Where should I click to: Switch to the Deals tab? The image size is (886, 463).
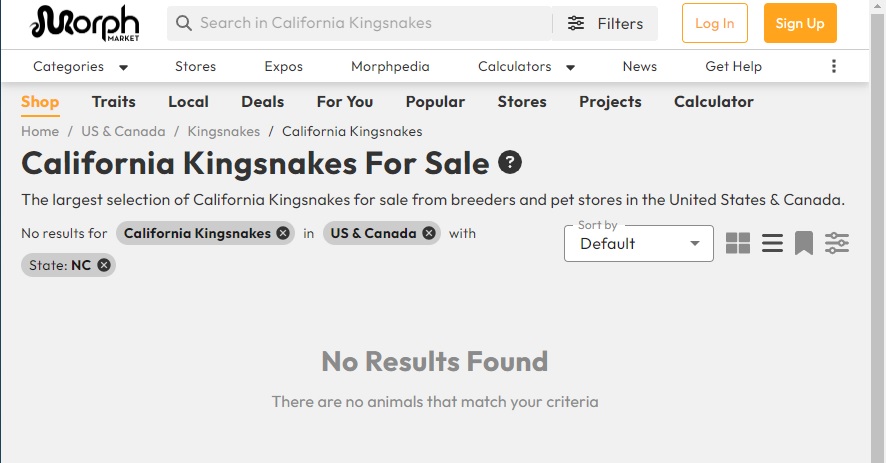[262, 102]
